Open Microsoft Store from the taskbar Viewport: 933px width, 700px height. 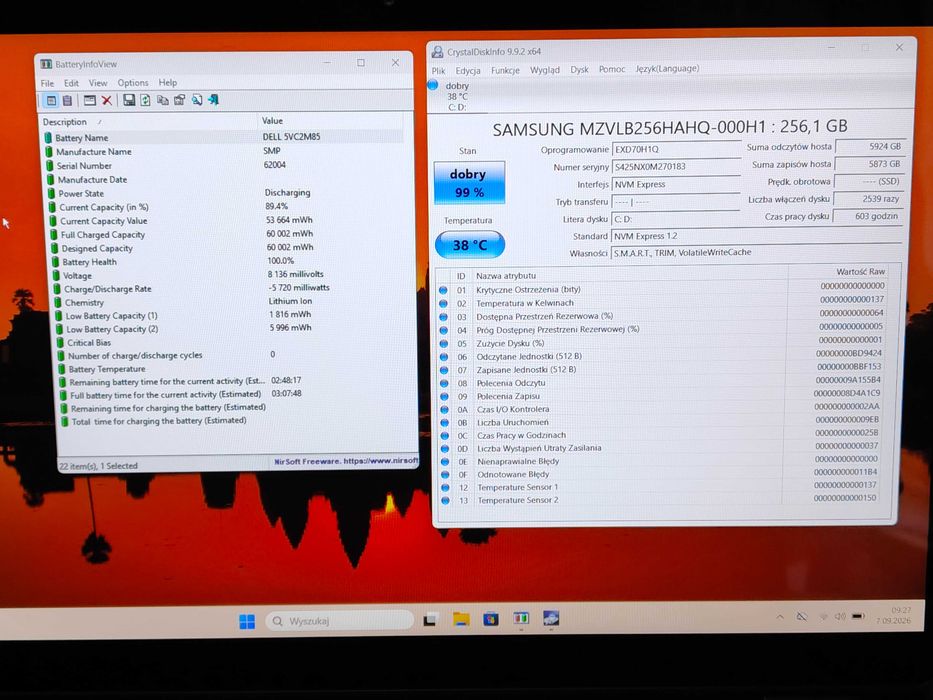click(x=491, y=619)
